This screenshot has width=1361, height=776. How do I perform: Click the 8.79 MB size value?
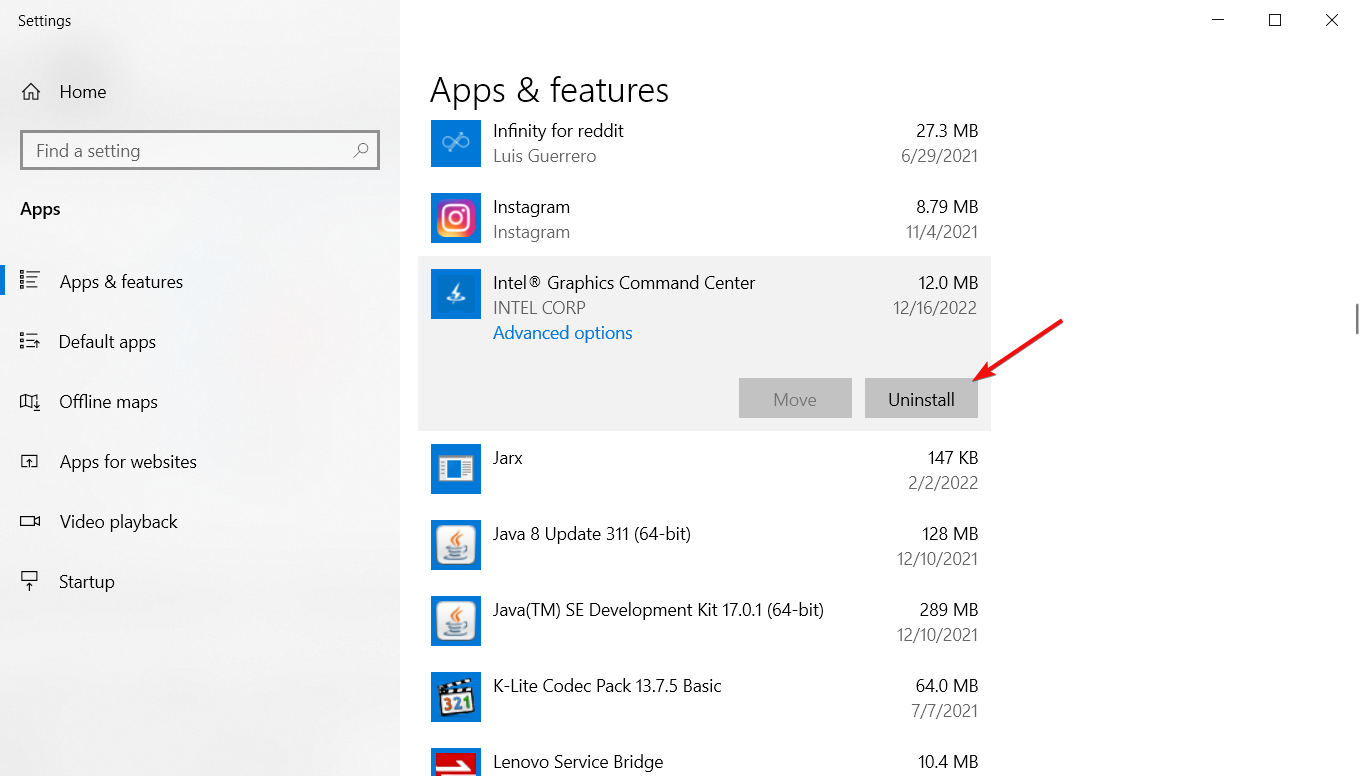tap(947, 207)
